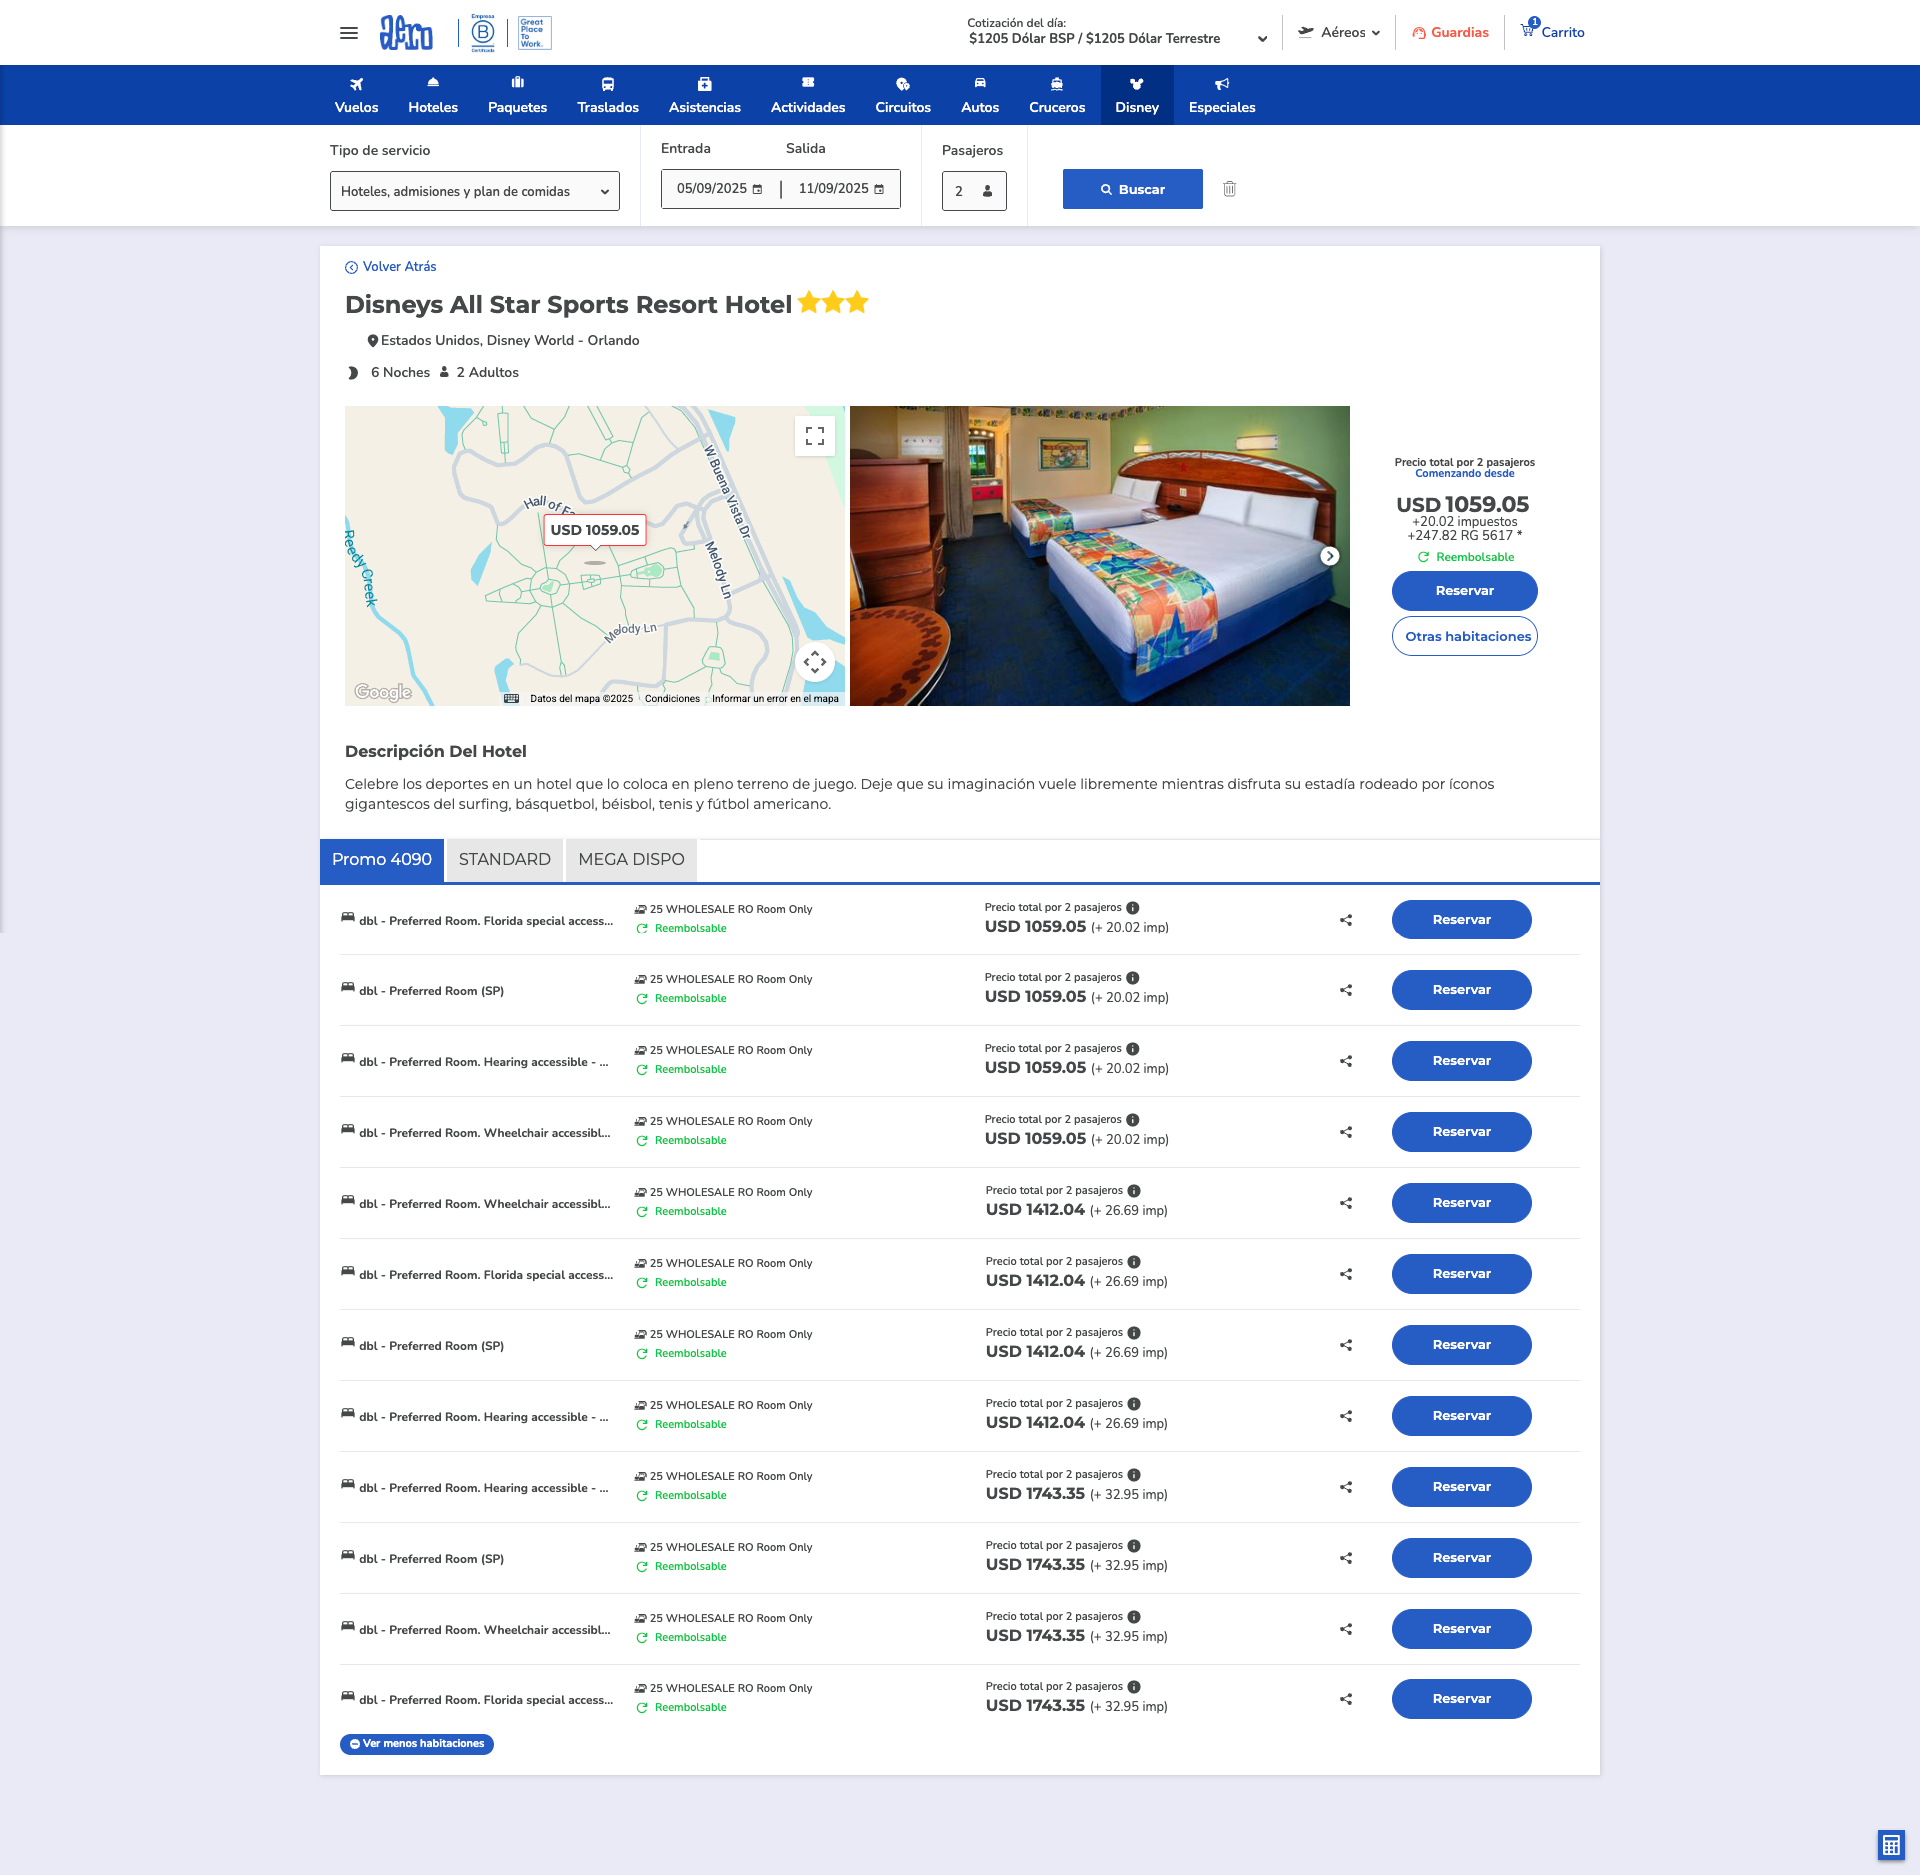Share Preferred Room (SP) at USD 1743.35
The image size is (1920, 1875).
coord(1346,1558)
